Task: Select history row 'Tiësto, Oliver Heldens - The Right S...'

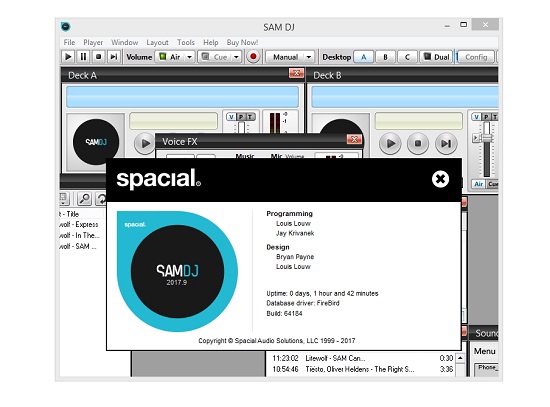Action: (x=361, y=369)
